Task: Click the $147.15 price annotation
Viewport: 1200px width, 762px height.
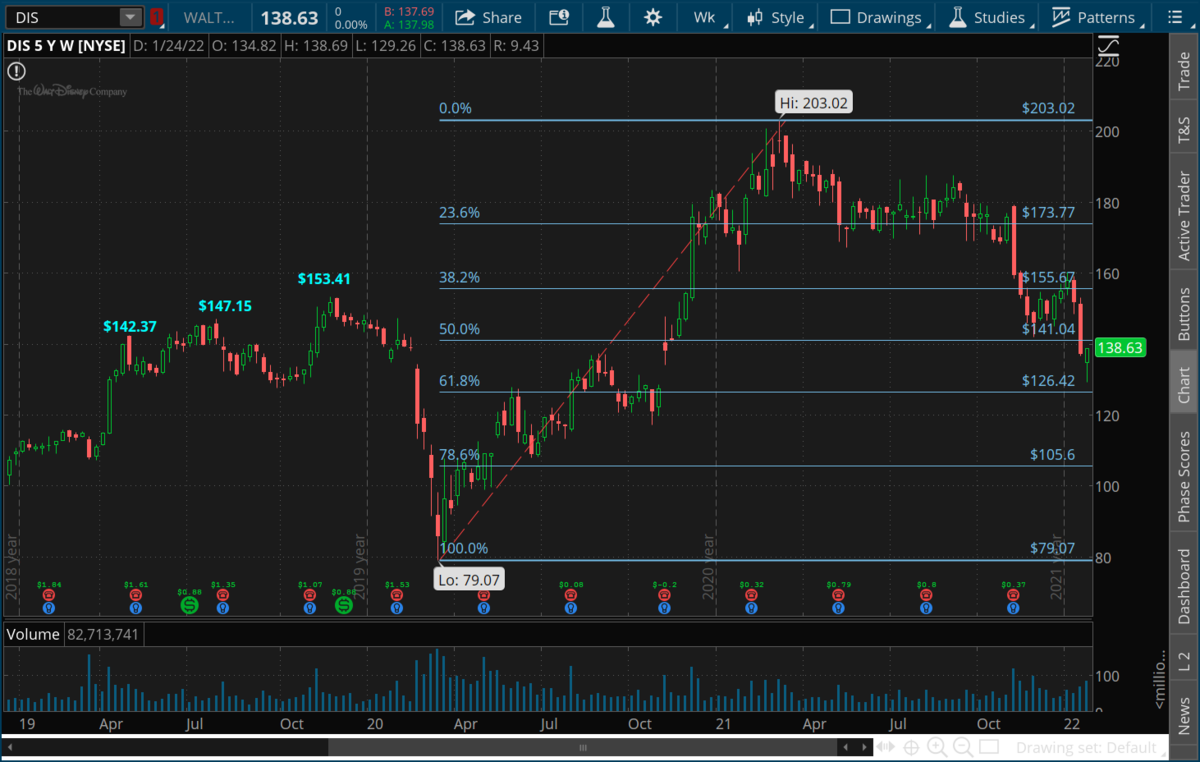Action: pos(225,305)
